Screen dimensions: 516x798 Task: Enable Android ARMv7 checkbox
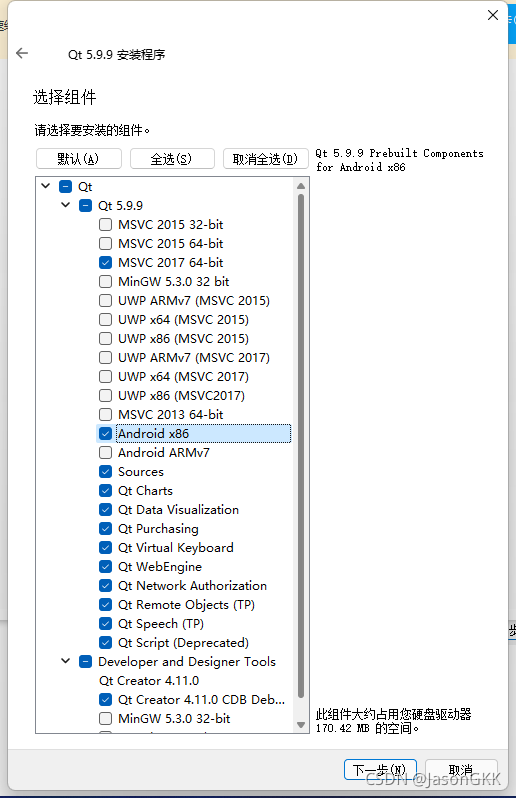tap(105, 452)
